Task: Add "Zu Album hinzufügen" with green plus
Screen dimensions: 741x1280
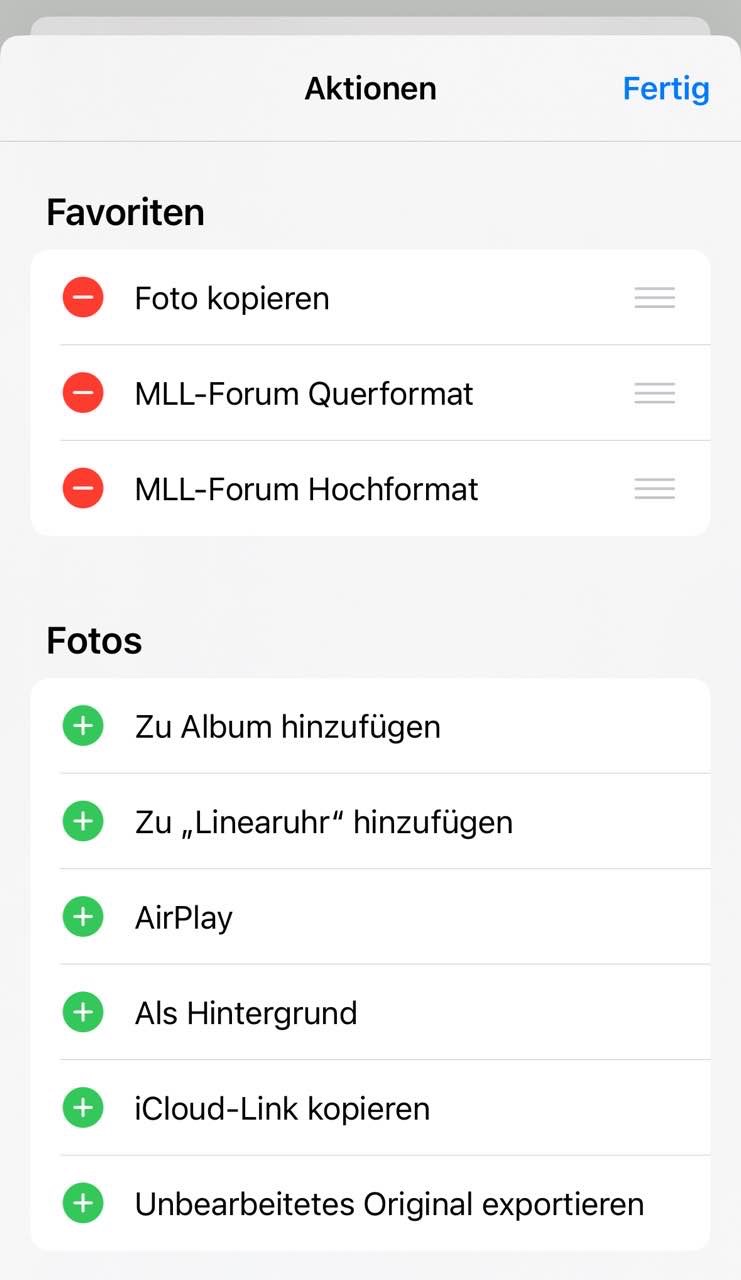Action: tap(83, 726)
